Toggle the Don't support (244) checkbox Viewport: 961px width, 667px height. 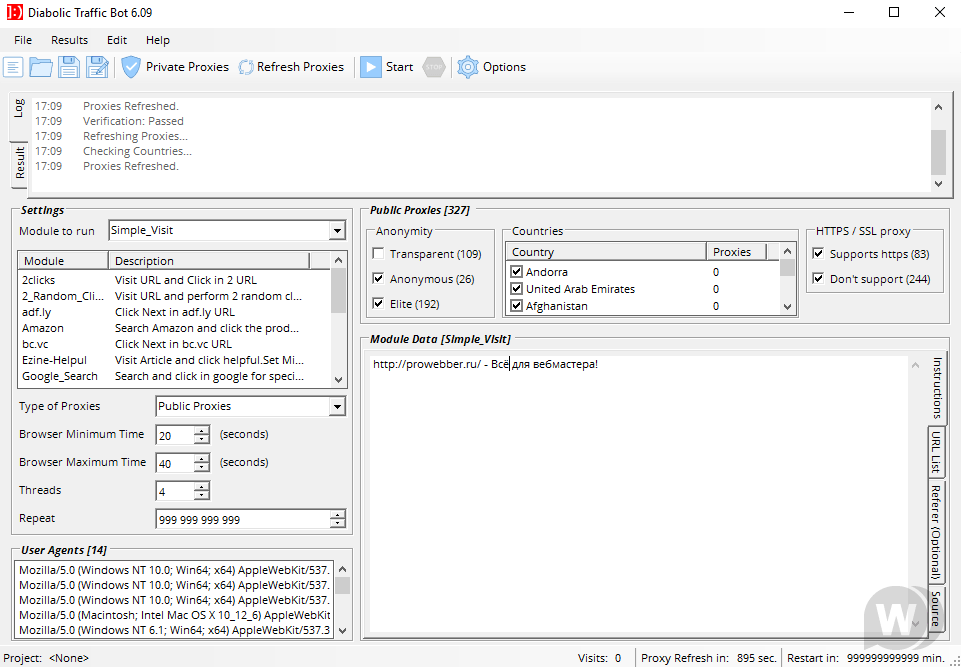[818, 278]
